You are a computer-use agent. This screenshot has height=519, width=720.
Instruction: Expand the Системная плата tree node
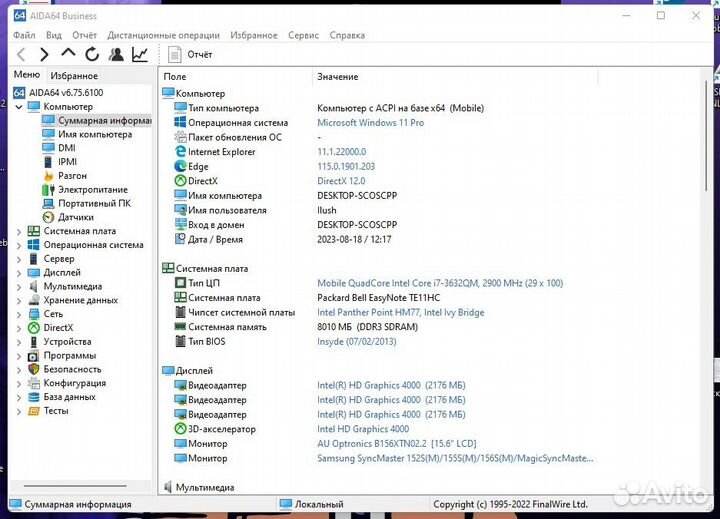(19, 231)
